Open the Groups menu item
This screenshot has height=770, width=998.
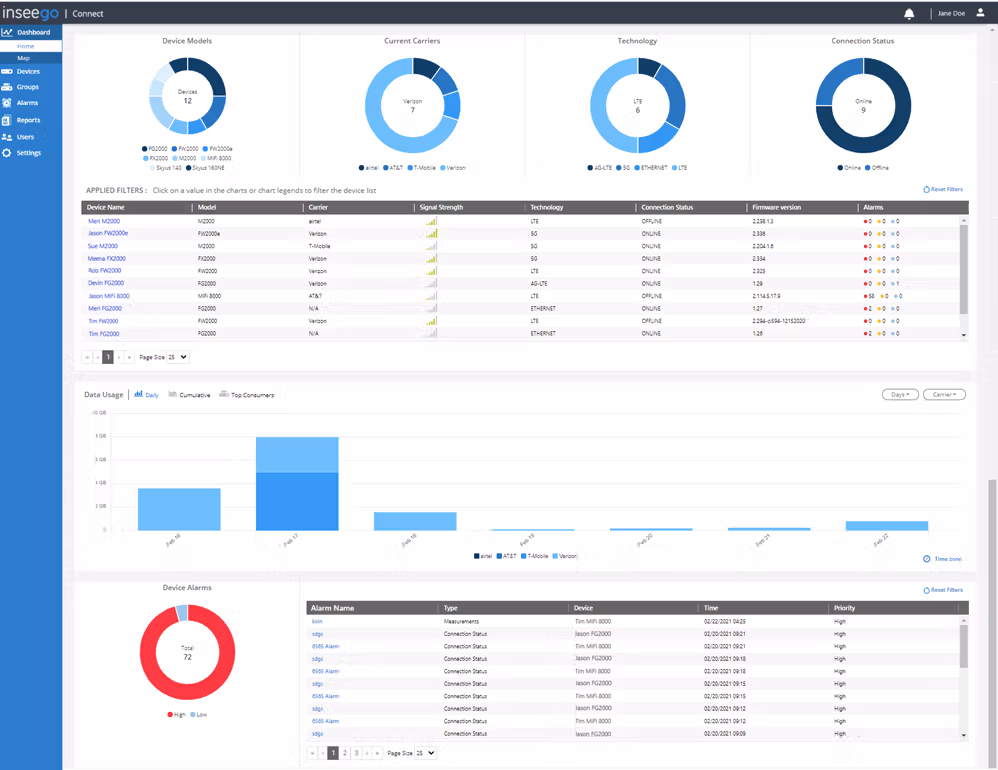[x=27, y=87]
